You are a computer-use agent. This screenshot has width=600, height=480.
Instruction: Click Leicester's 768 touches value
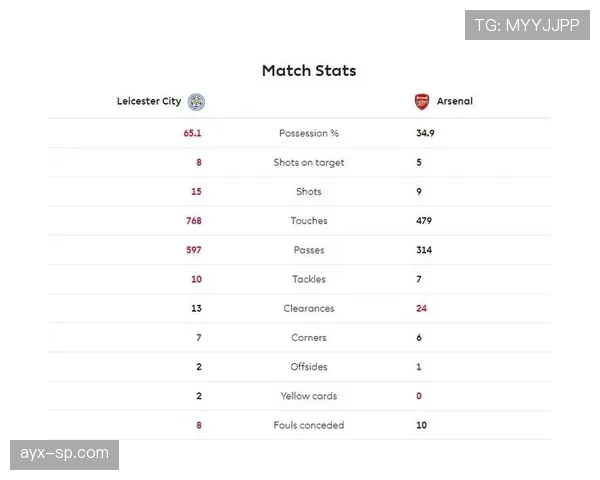193,221
